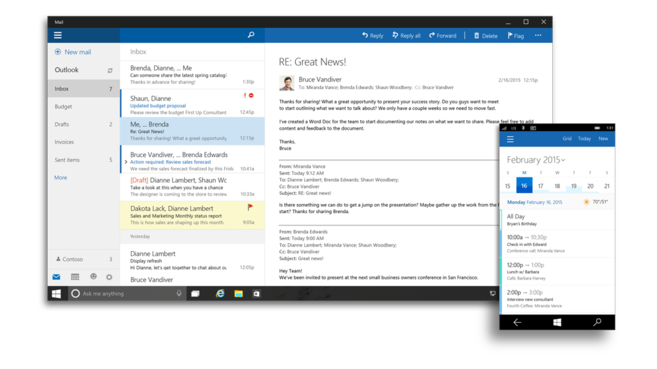Open the hamburger menu in Mail
The image size is (657, 369).
tap(58, 35)
